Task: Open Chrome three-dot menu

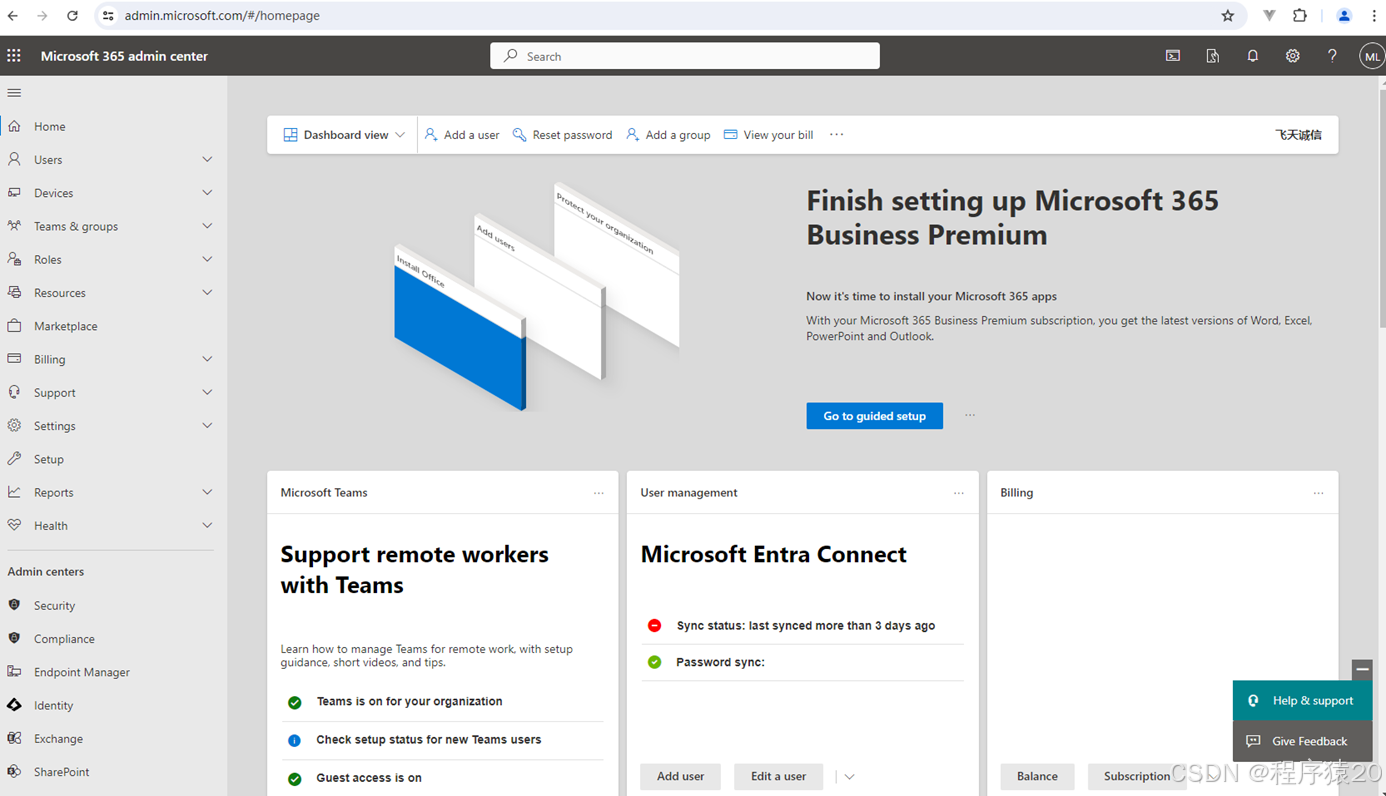Action: pyautogui.click(x=1374, y=16)
